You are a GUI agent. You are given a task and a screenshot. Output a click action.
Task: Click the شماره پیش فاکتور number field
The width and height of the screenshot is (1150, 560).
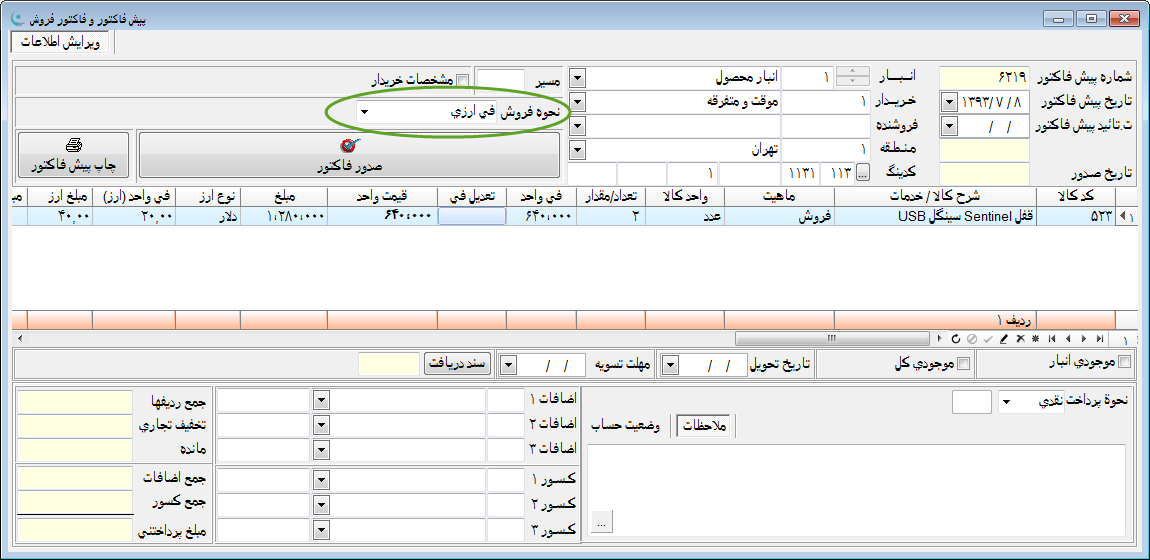point(984,78)
